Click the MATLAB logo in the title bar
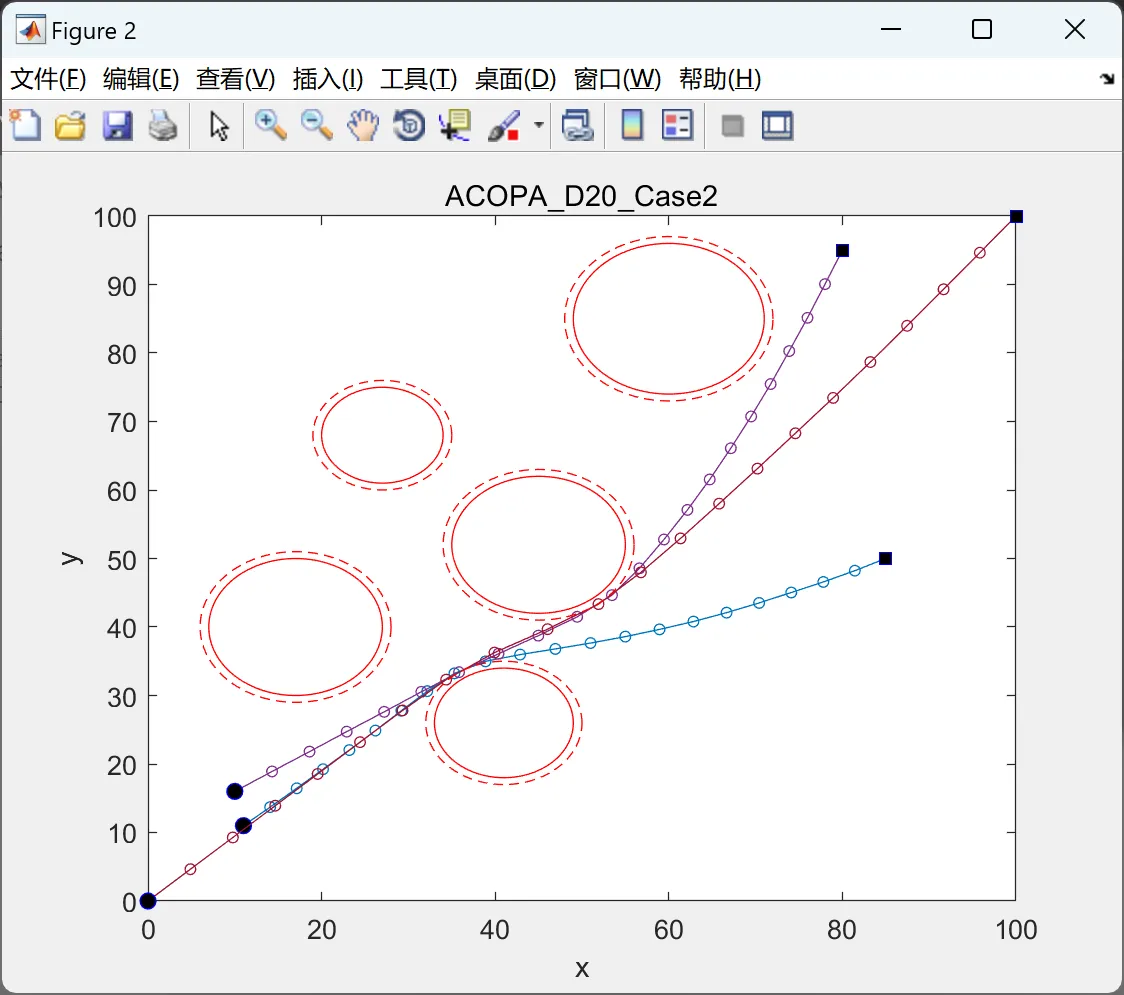 (31, 30)
